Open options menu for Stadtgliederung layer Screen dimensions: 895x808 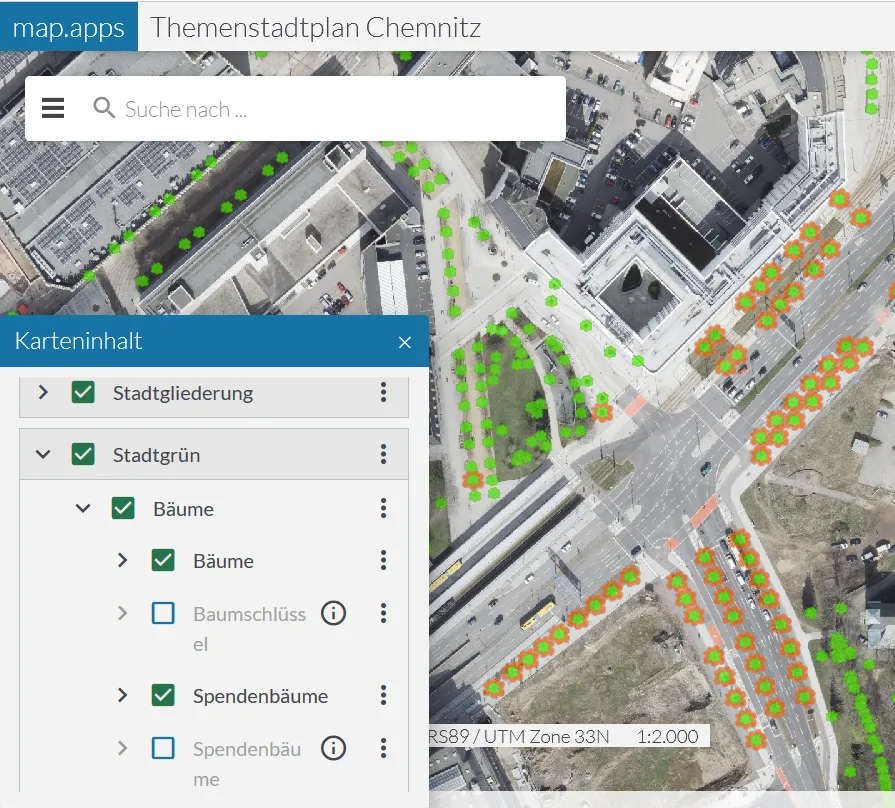pyautogui.click(x=383, y=393)
